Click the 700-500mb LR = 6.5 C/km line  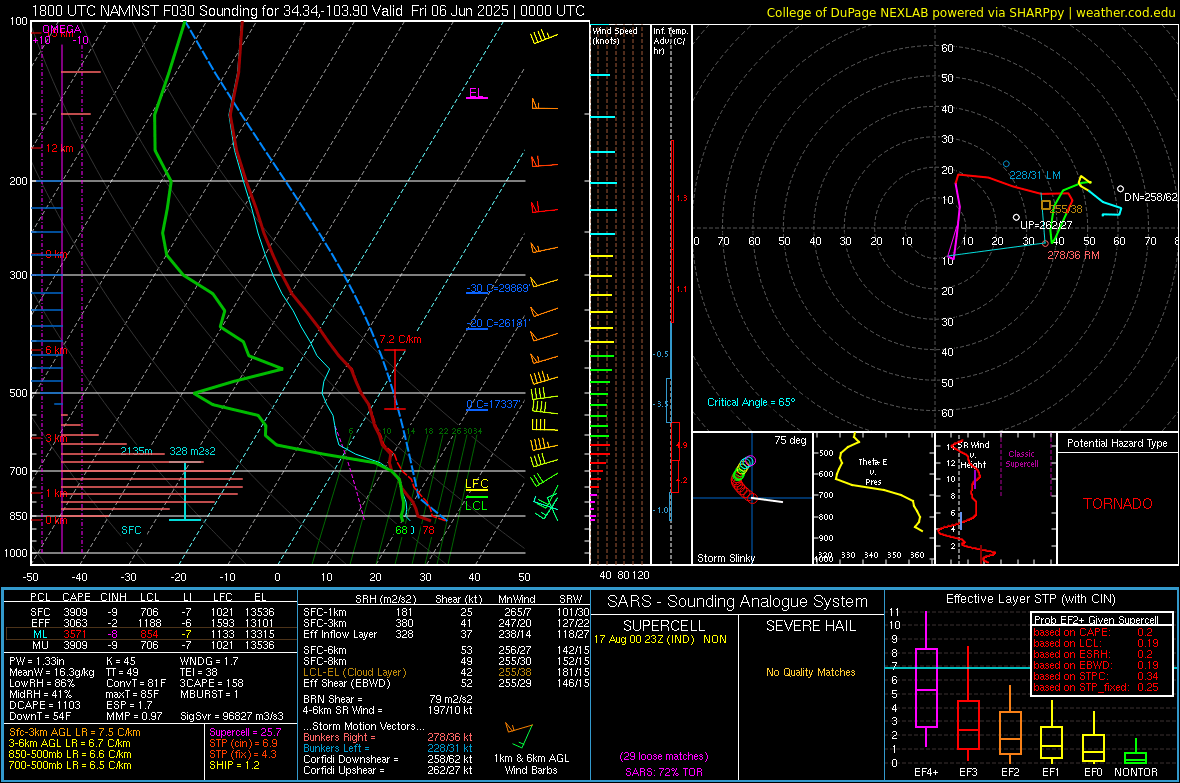click(70, 765)
